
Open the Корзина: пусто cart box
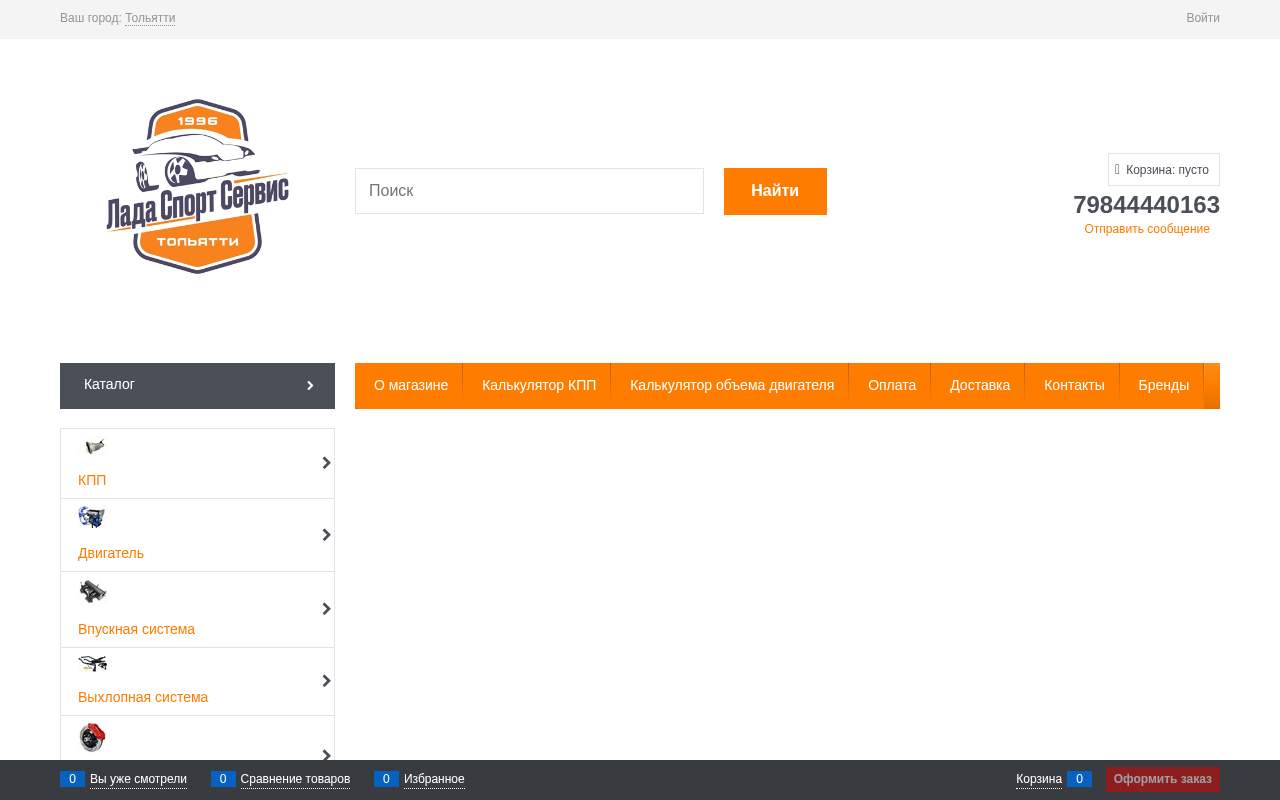[1164, 170]
